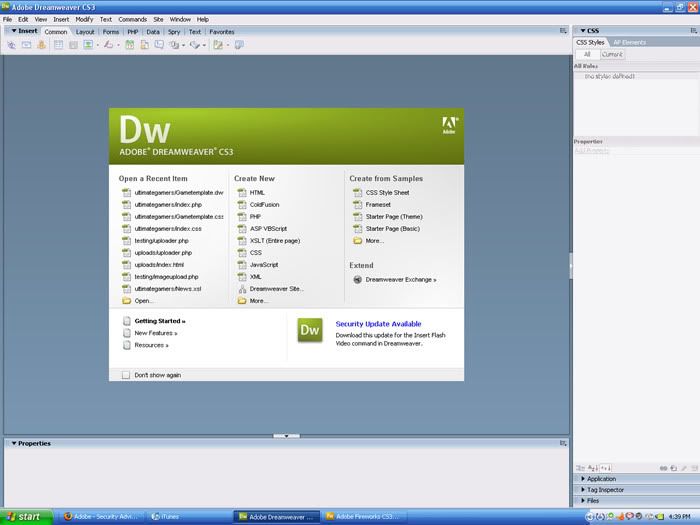
Task: Toggle All view in CSS Styles
Action: pyautogui.click(x=587, y=54)
